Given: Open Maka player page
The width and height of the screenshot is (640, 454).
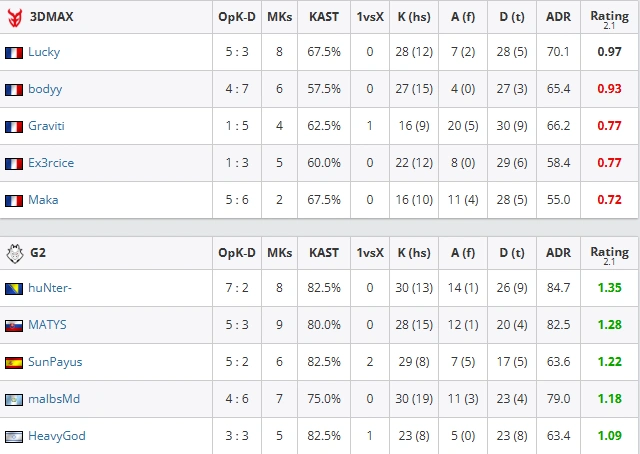Looking at the screenshot, I should tap(43, 200).
